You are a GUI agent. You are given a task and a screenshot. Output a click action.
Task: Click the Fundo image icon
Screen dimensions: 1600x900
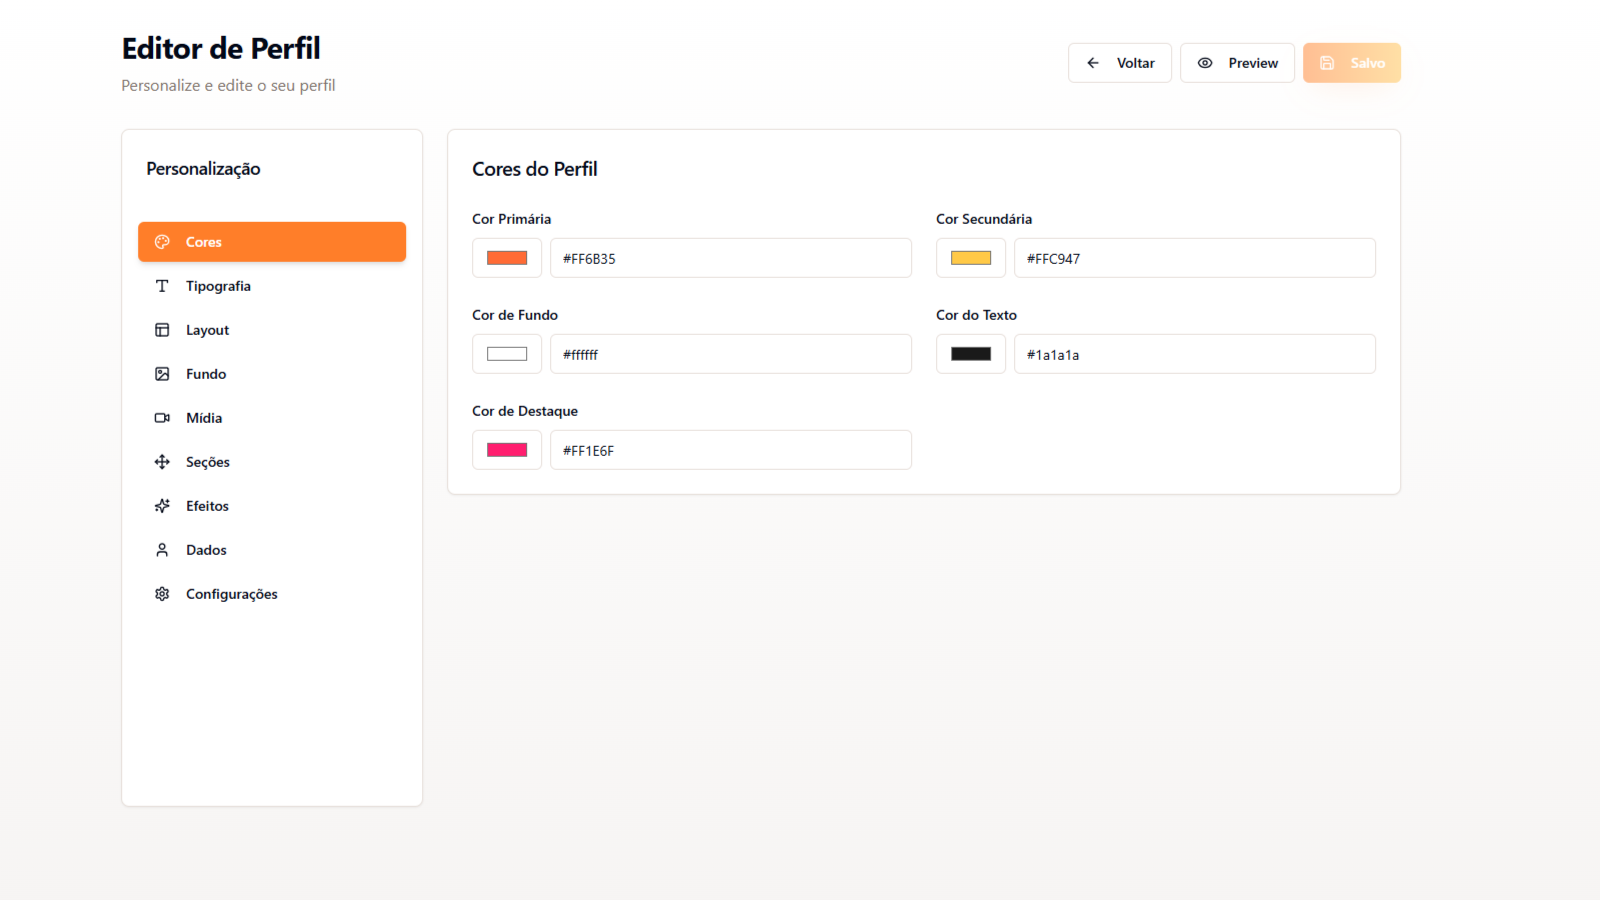tap(162, 374)
